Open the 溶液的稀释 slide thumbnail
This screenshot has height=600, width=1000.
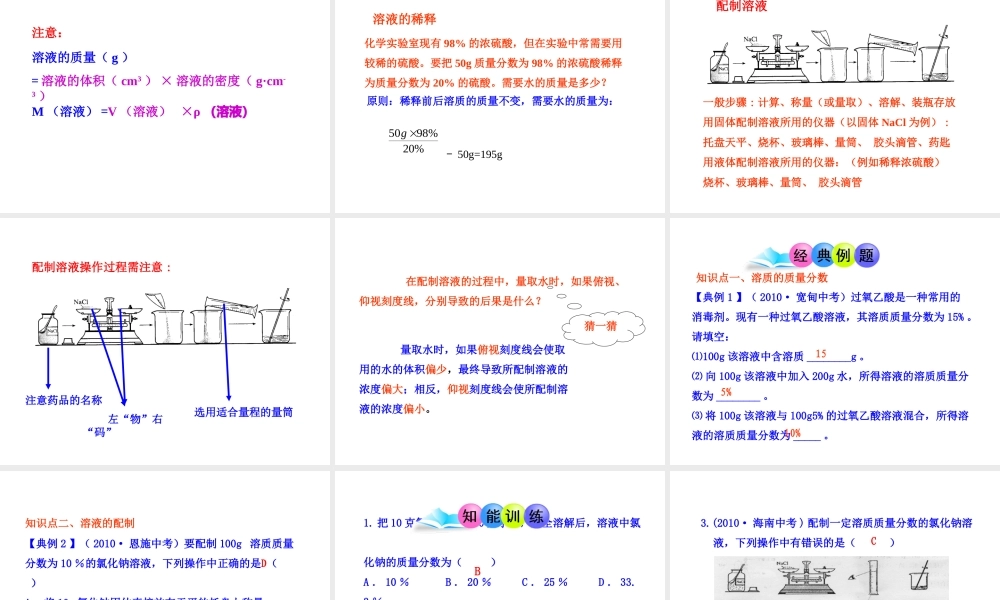499,105
